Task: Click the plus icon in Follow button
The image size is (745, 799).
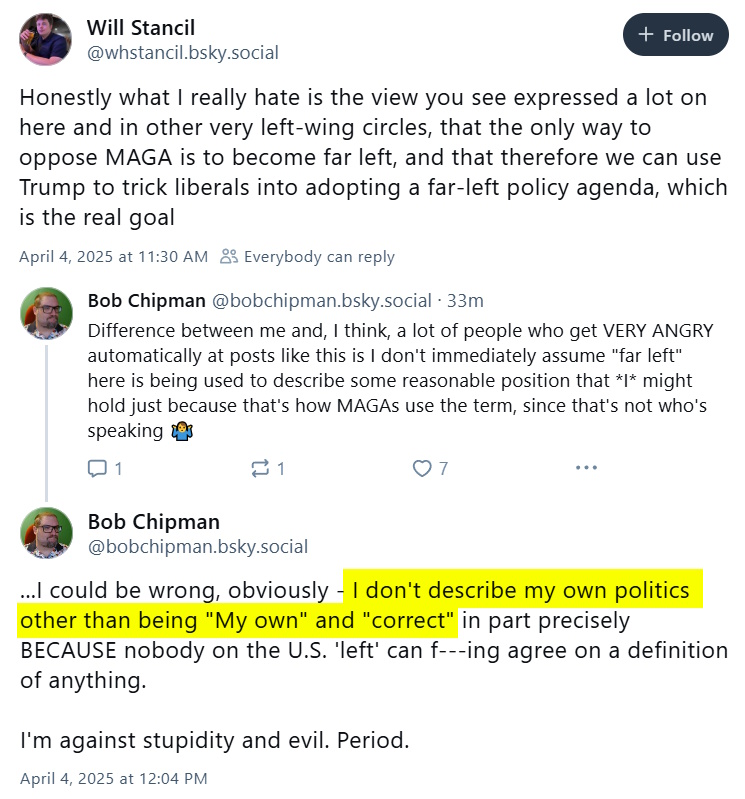Action: 646,34
